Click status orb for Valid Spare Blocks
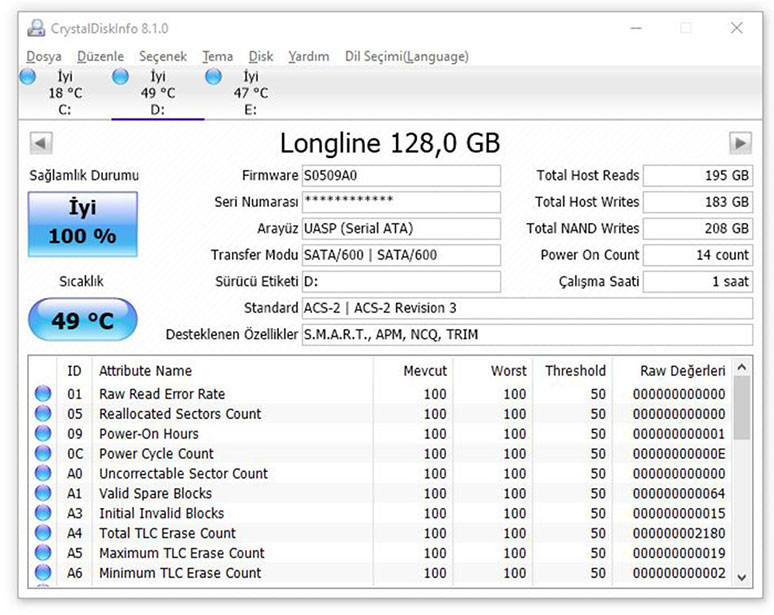 [x=43, y=493]
